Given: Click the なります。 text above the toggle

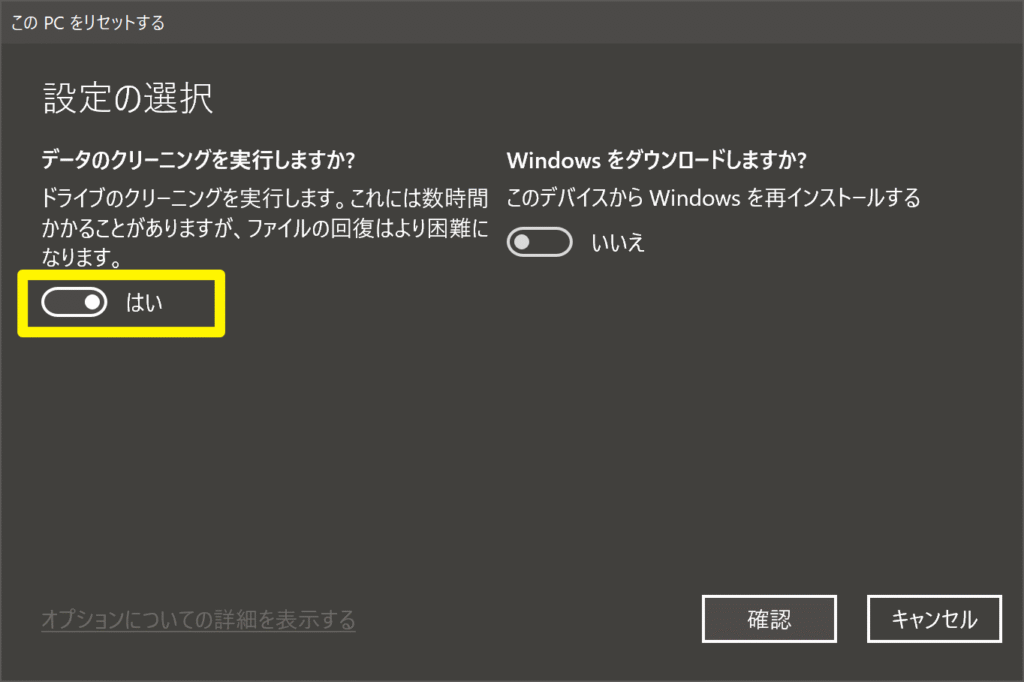Looking at the screenshot, I should point(82,257).
